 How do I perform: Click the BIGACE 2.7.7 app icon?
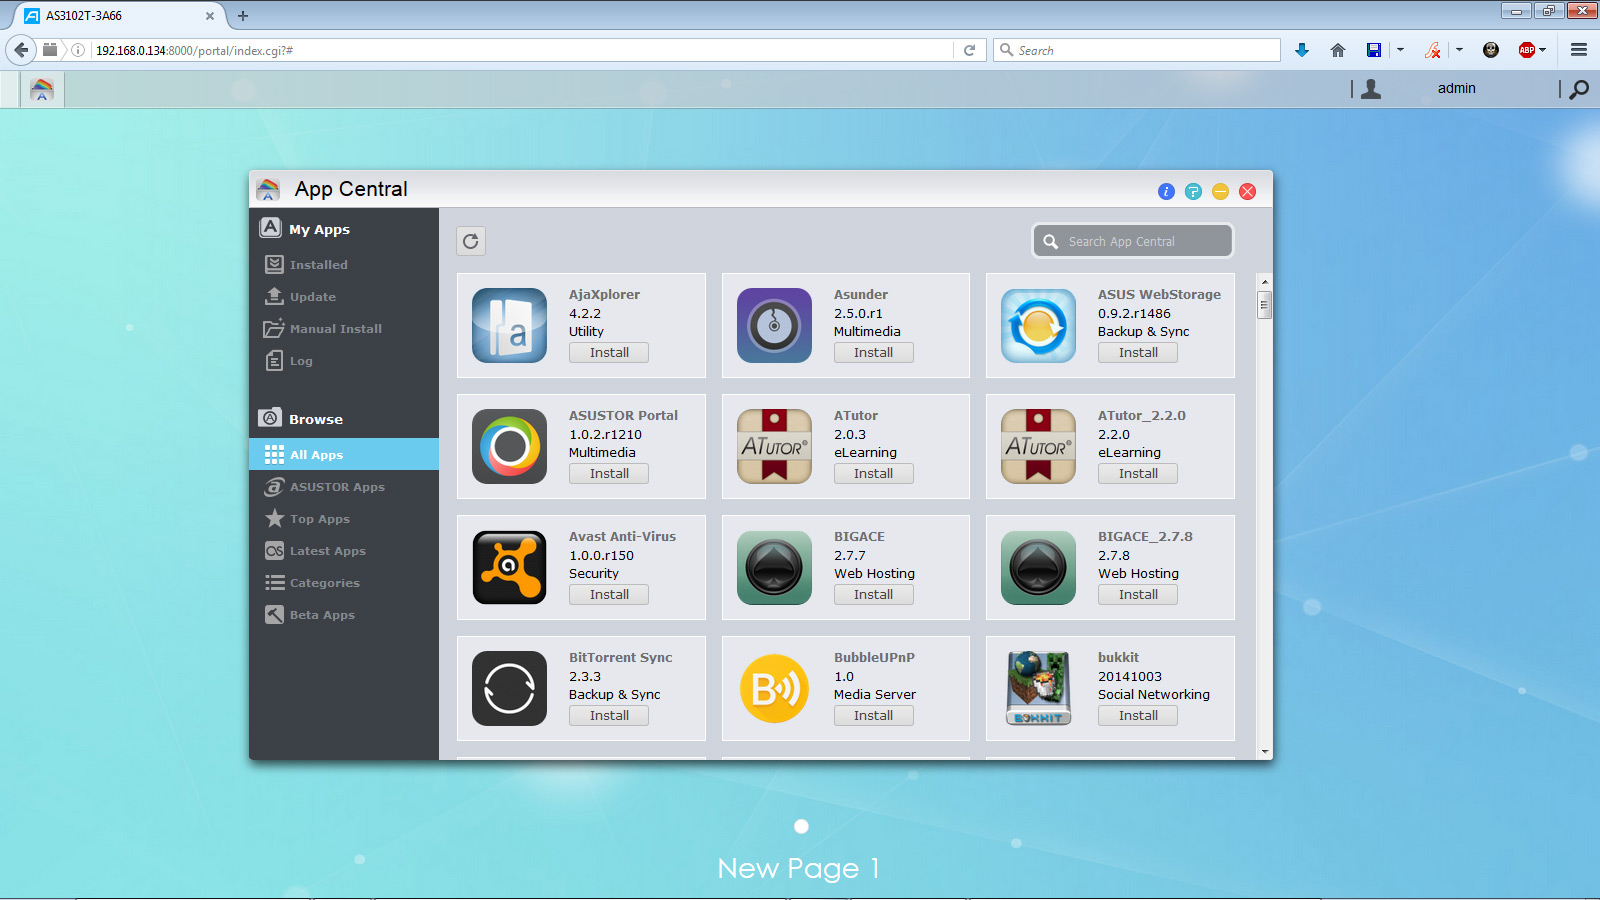774,567
